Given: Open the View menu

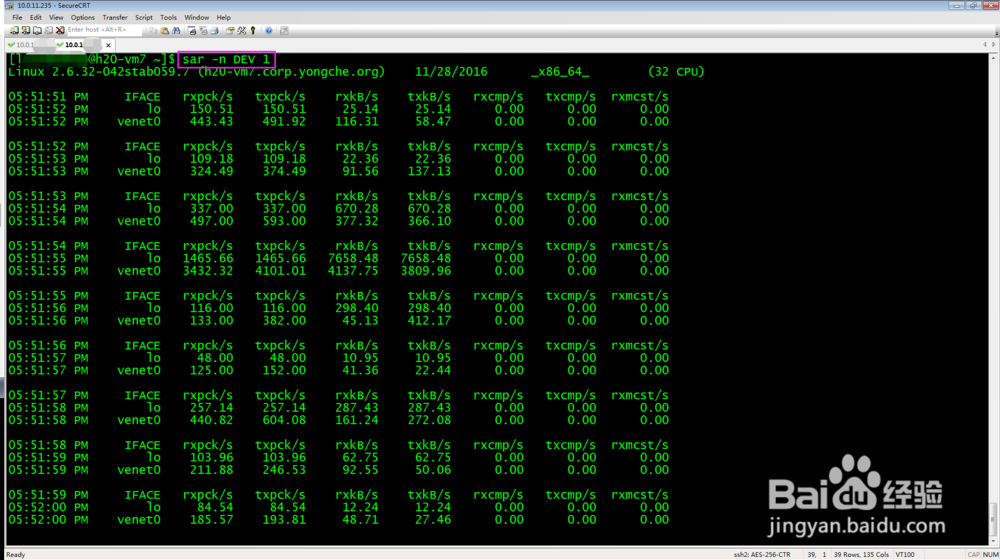Looking at the screenshot, I should (x=56, y=17).
